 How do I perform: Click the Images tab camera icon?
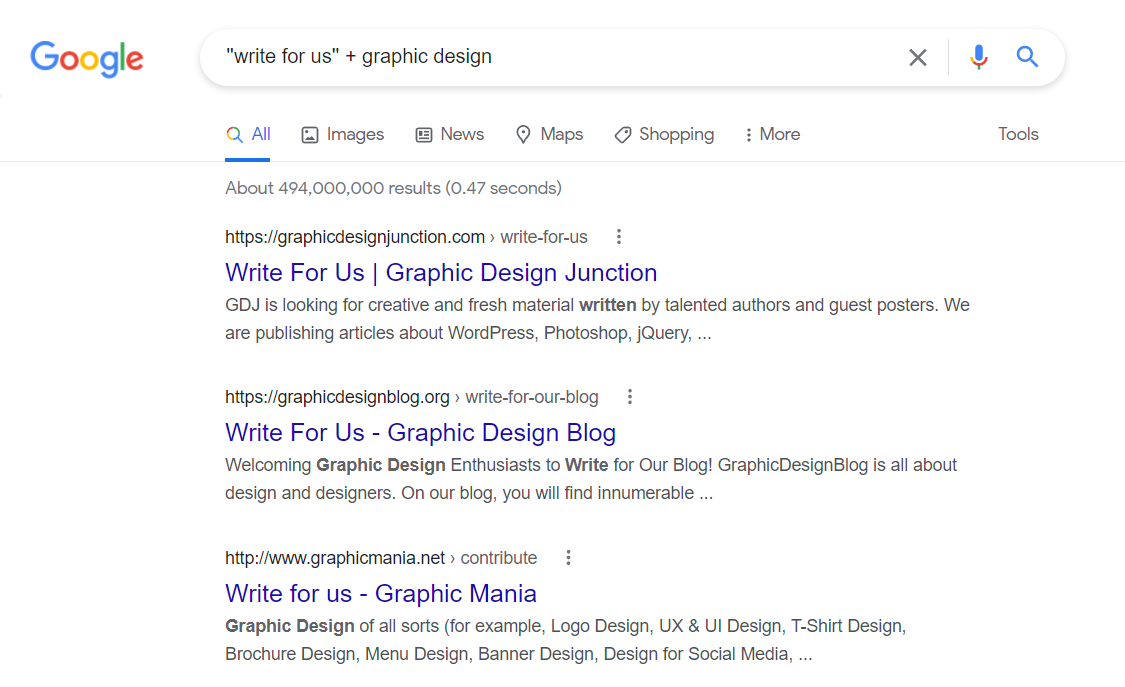pos(311,133)
